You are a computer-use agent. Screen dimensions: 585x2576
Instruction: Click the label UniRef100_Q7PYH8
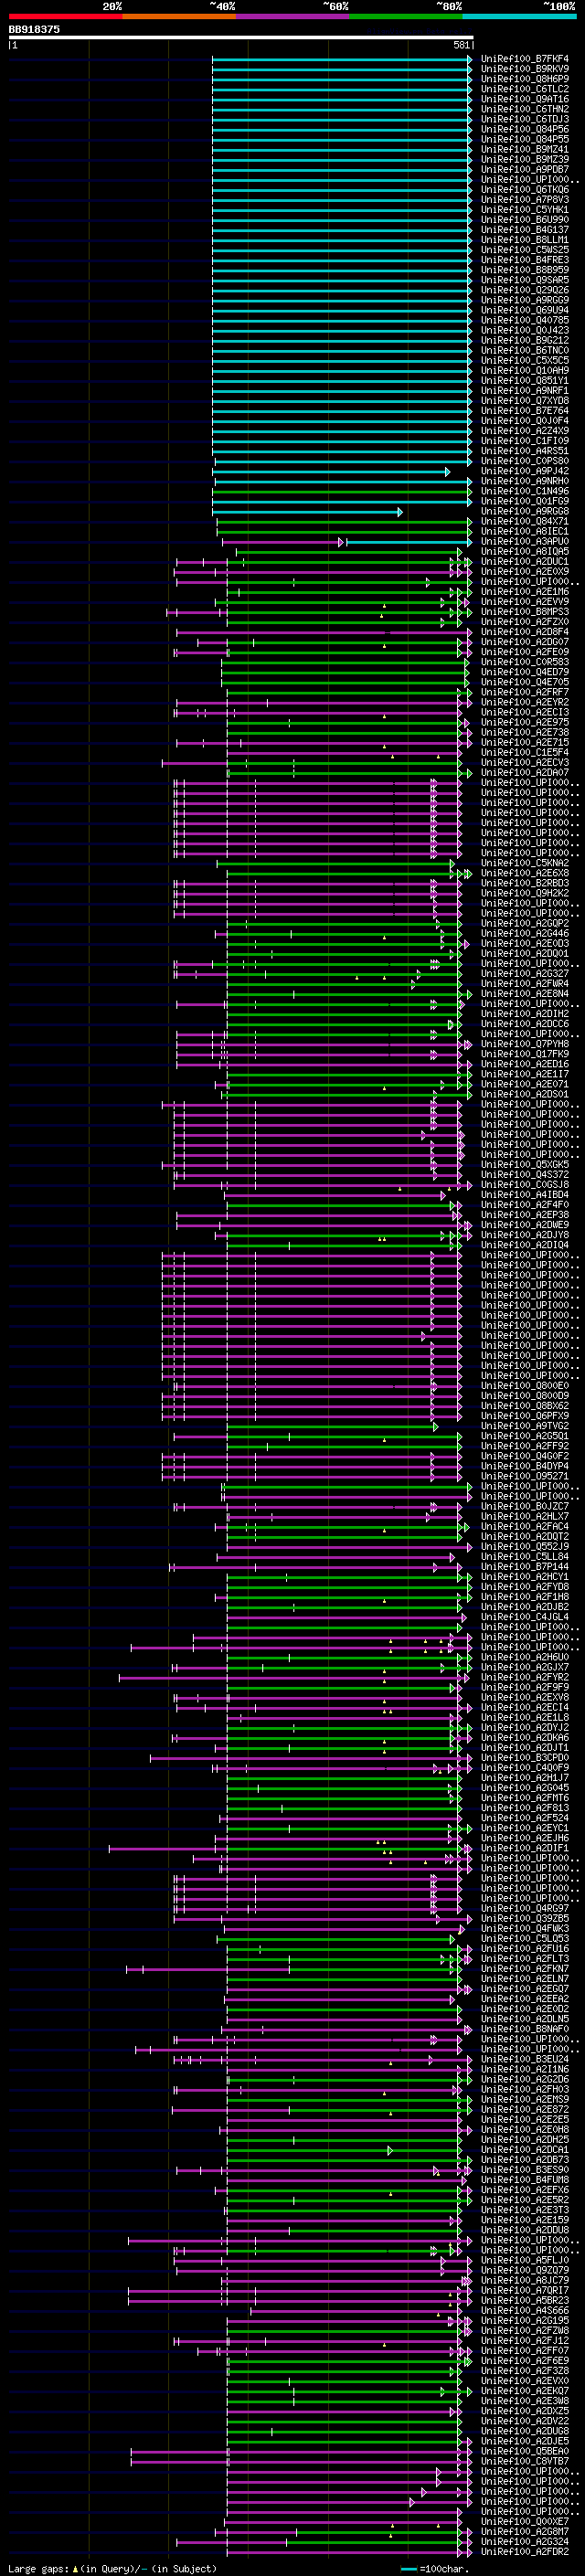pos(525,1044)
